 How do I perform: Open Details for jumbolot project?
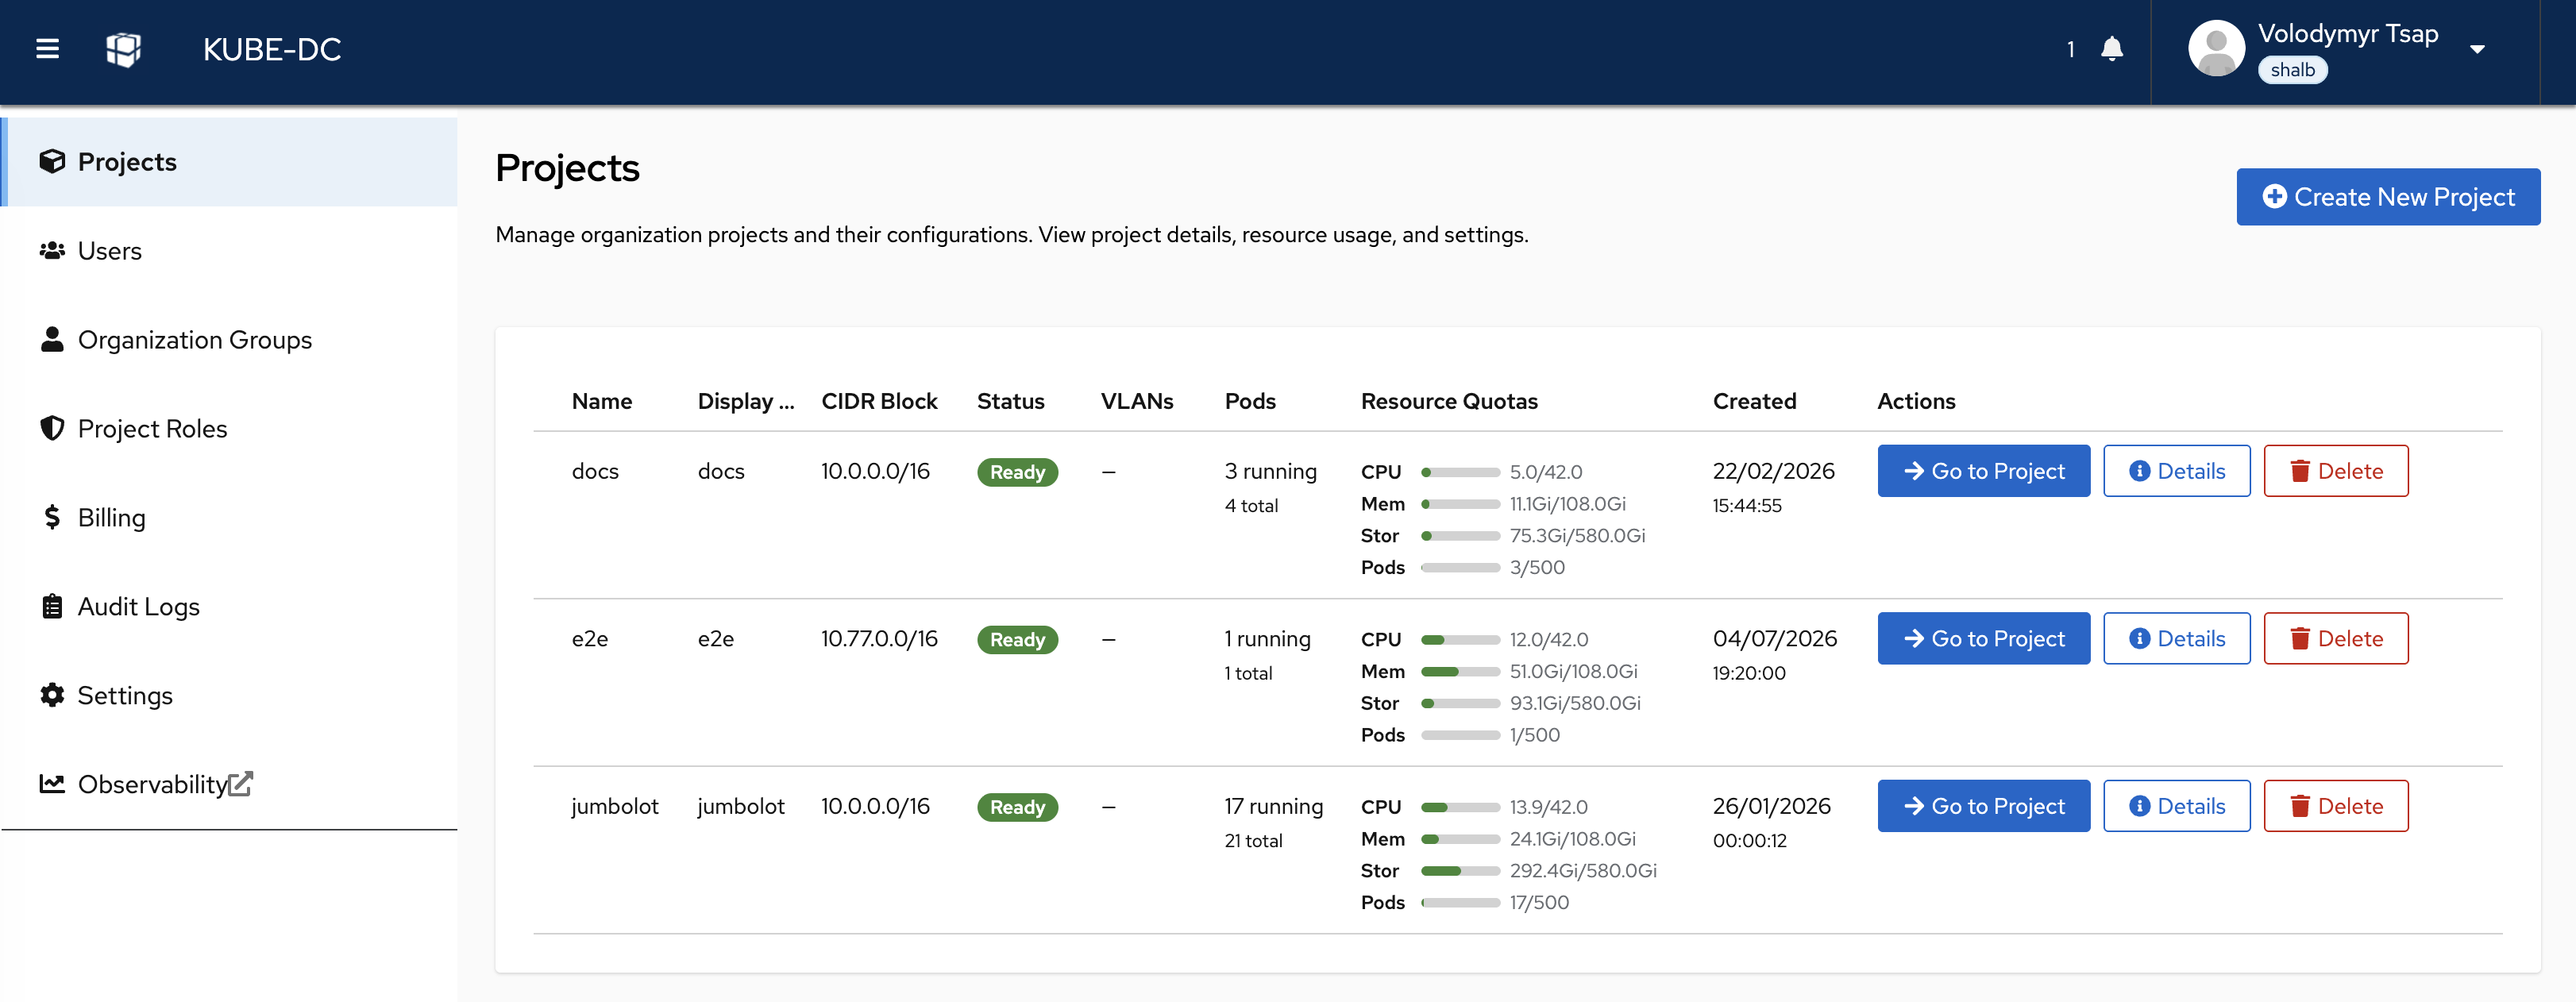(x=2176, y=806)
